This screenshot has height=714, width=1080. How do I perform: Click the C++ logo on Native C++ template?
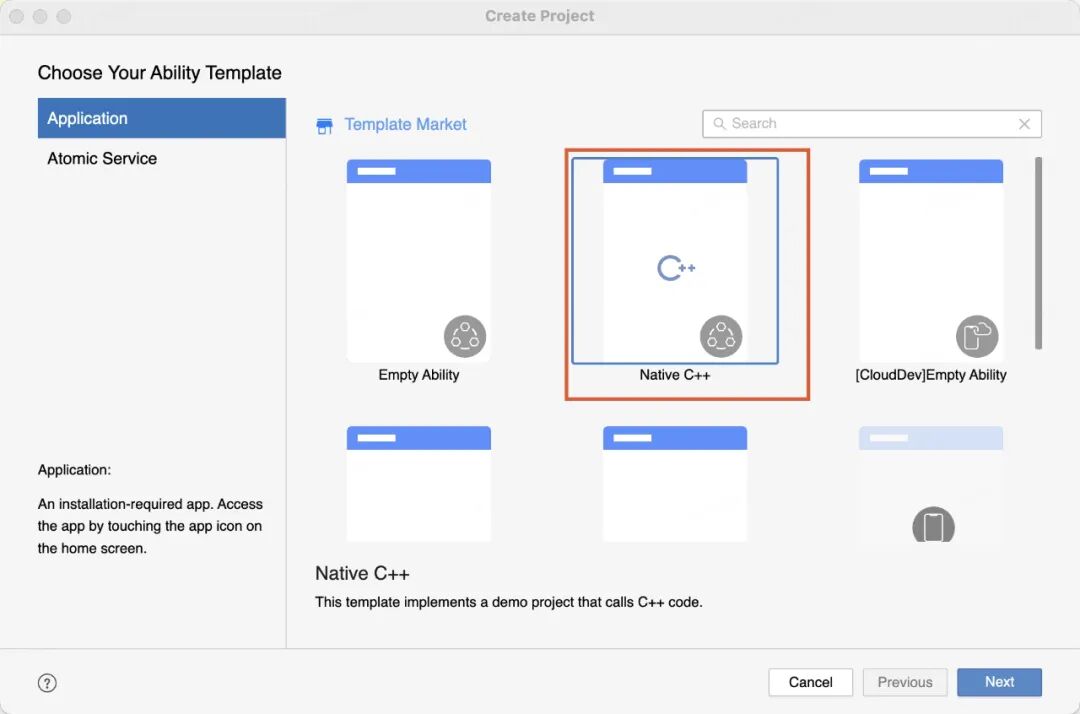[676, 268]
